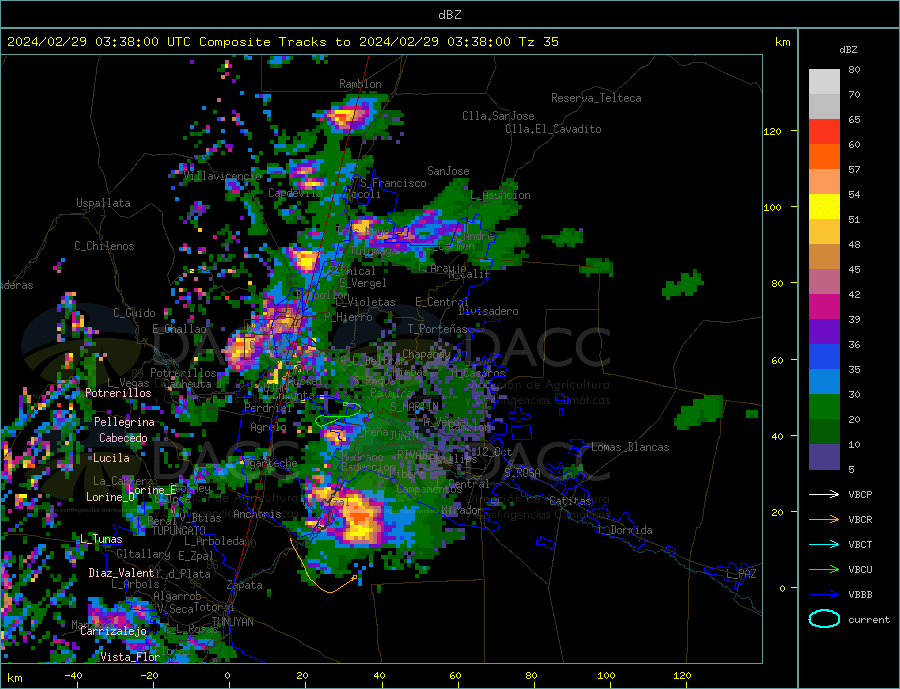Click the Zapata place label
This screenshot has height=689, width=900.
click(x=245, y=585)
